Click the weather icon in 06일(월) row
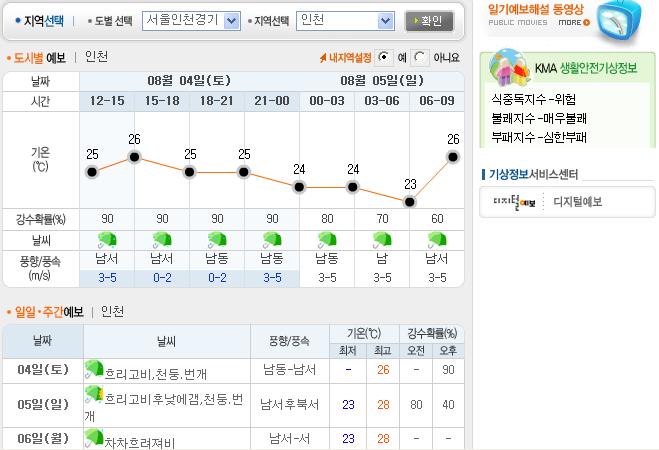Screen dimensions: 659x450 point(94,438)
